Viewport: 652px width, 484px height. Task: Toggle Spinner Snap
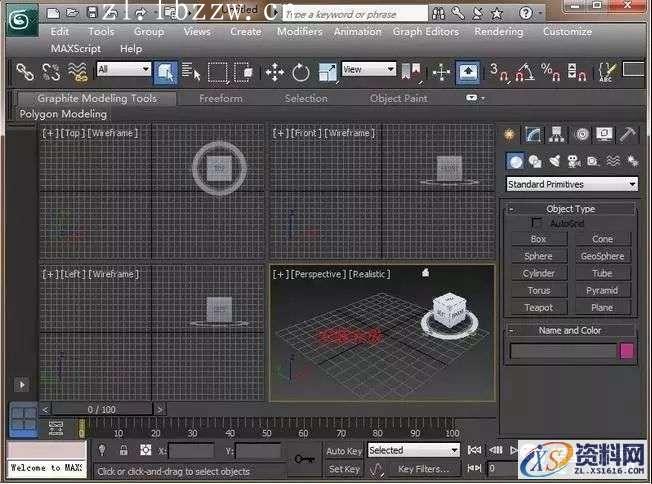(x=577, y=72)
